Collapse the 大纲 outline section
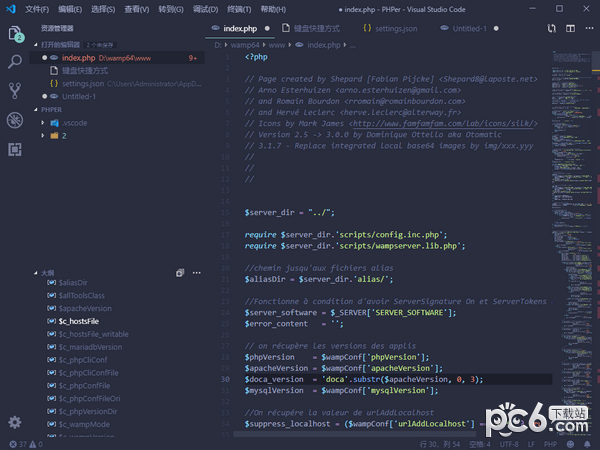This screenshot has width=600, height=450. pos(47,273)
